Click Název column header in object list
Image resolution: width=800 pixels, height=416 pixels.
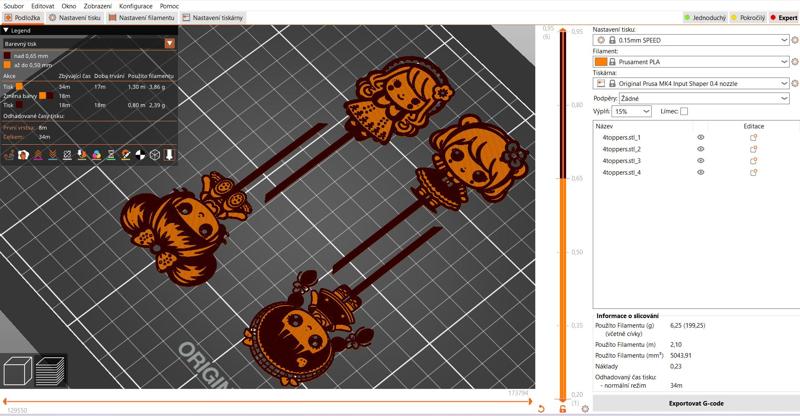tap(604, 126)
